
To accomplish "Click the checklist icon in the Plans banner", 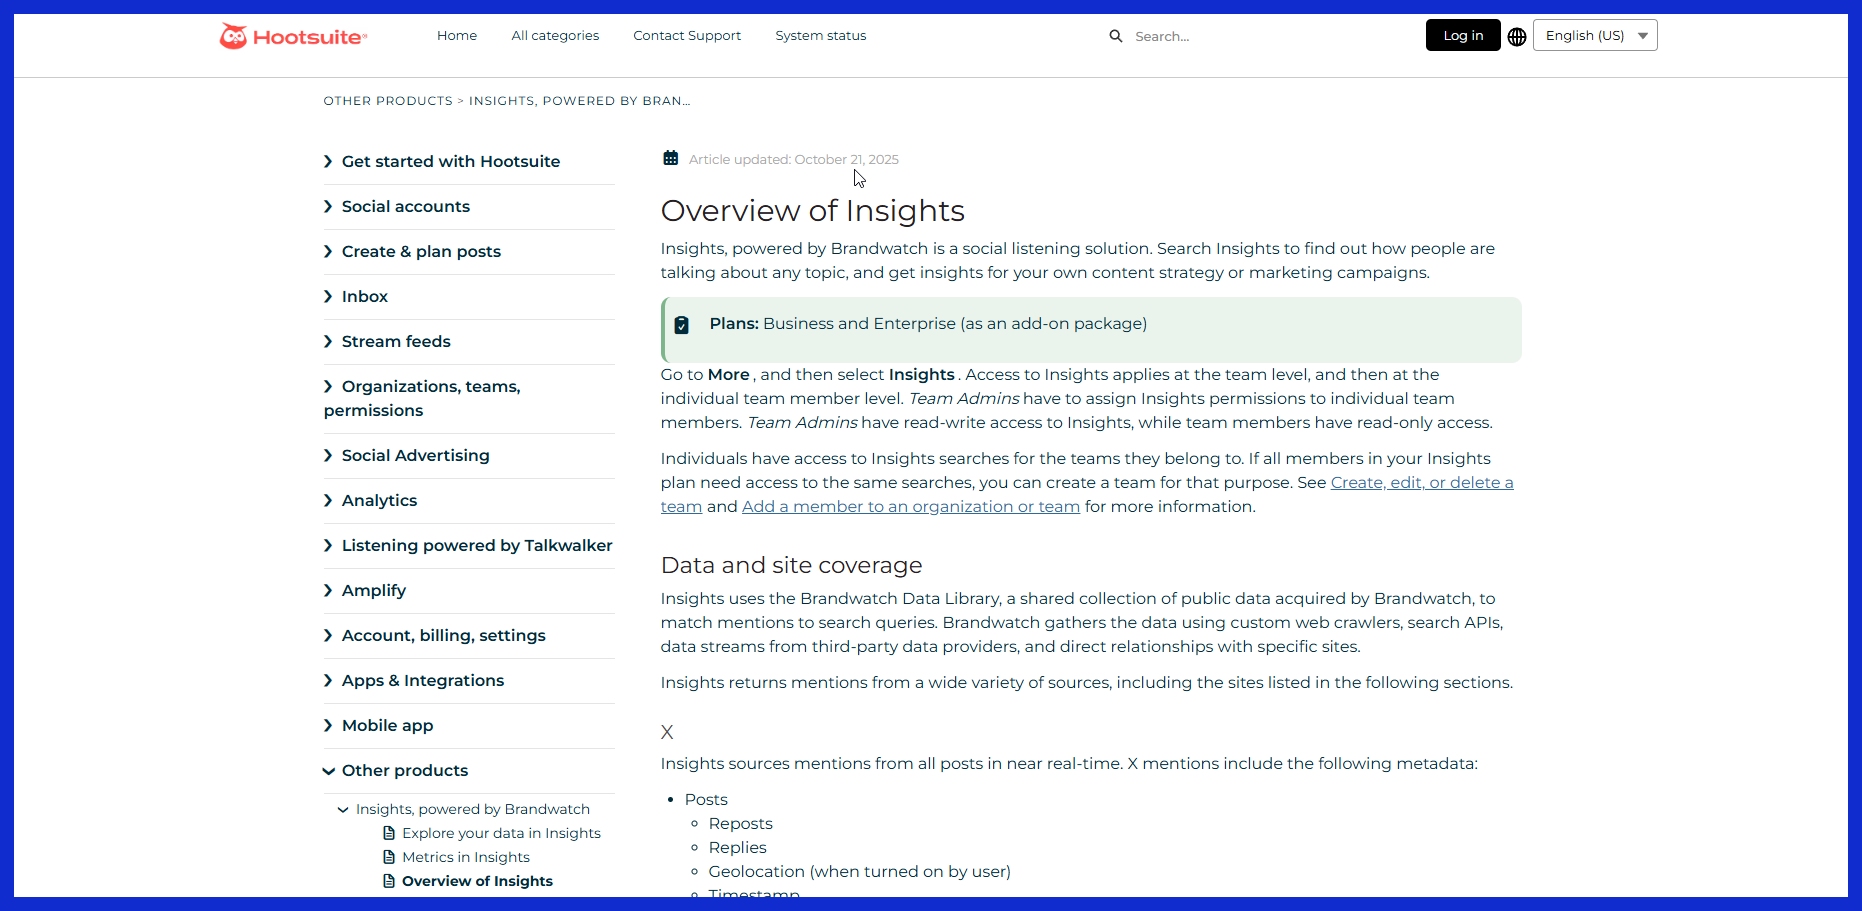I will click(682, 324).
